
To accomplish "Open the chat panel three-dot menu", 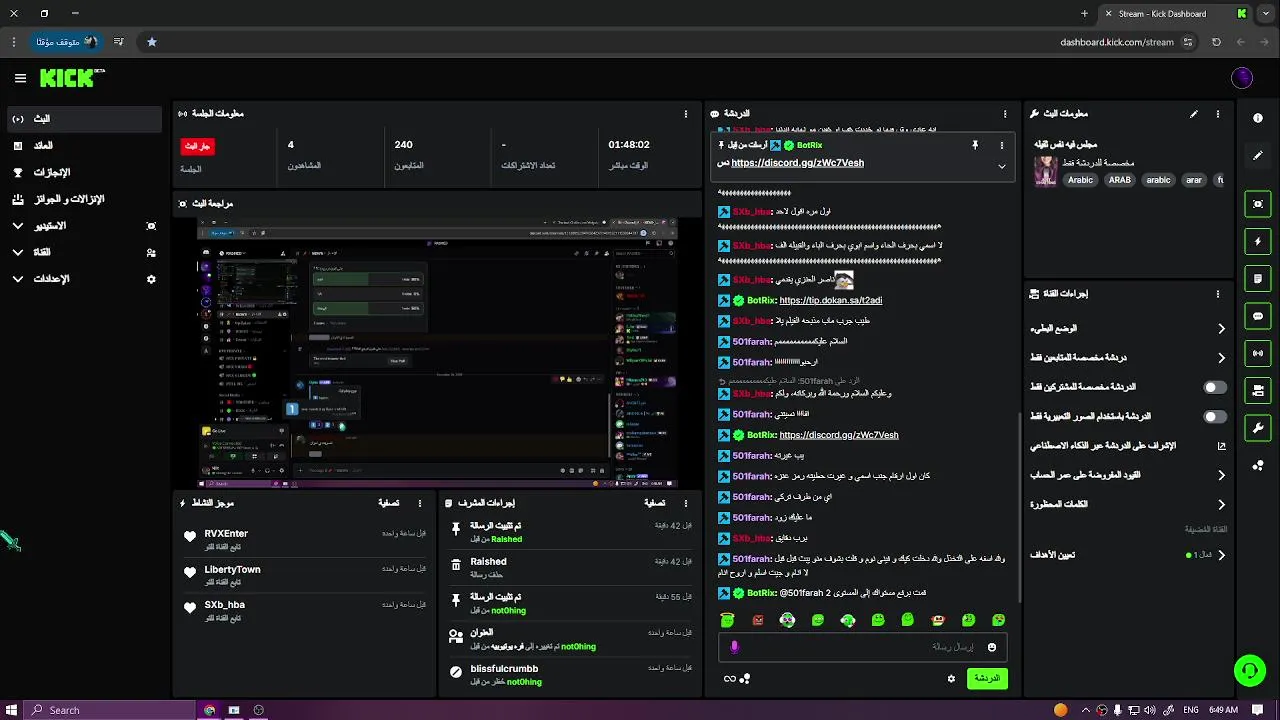I will 1005,114.
